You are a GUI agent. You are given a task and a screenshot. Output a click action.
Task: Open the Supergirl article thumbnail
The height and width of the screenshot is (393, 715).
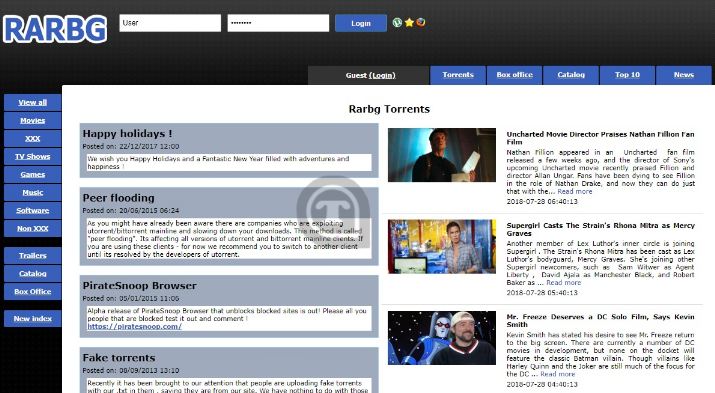442,246
